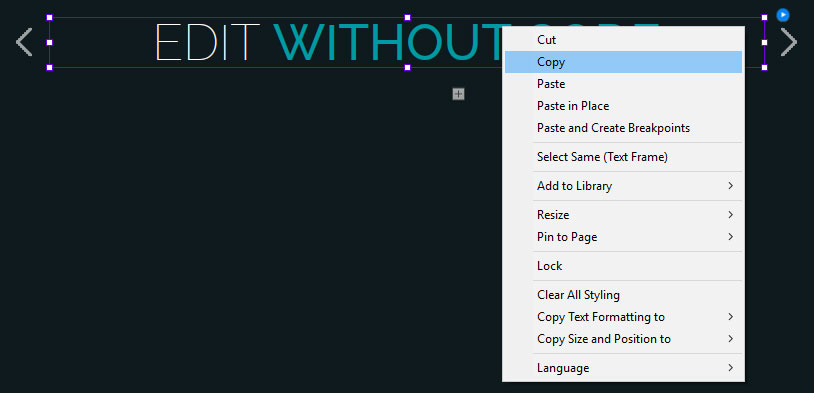Choose Paste from the context menu
The height and width of the screenshot is (393, 814).
click(x=623, y=84)
